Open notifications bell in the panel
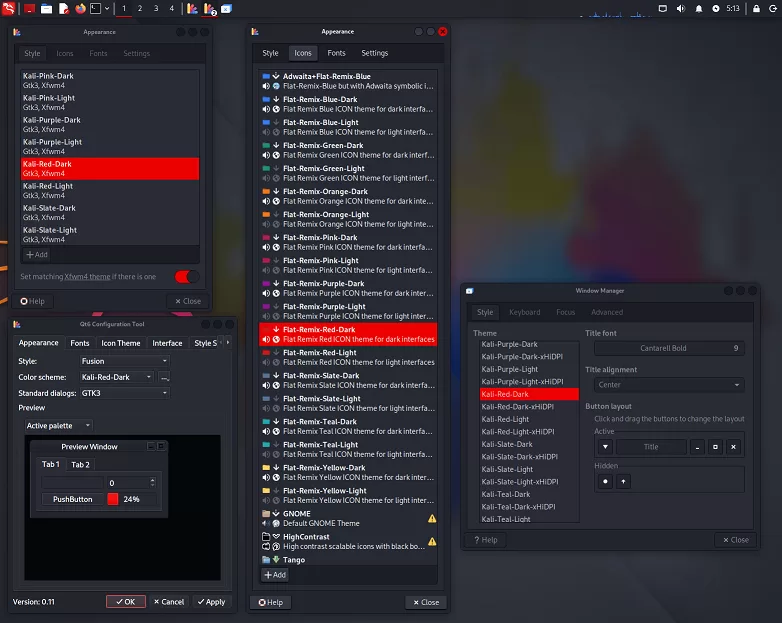Viewport: 782px width, 623px height. click(699, 8)
